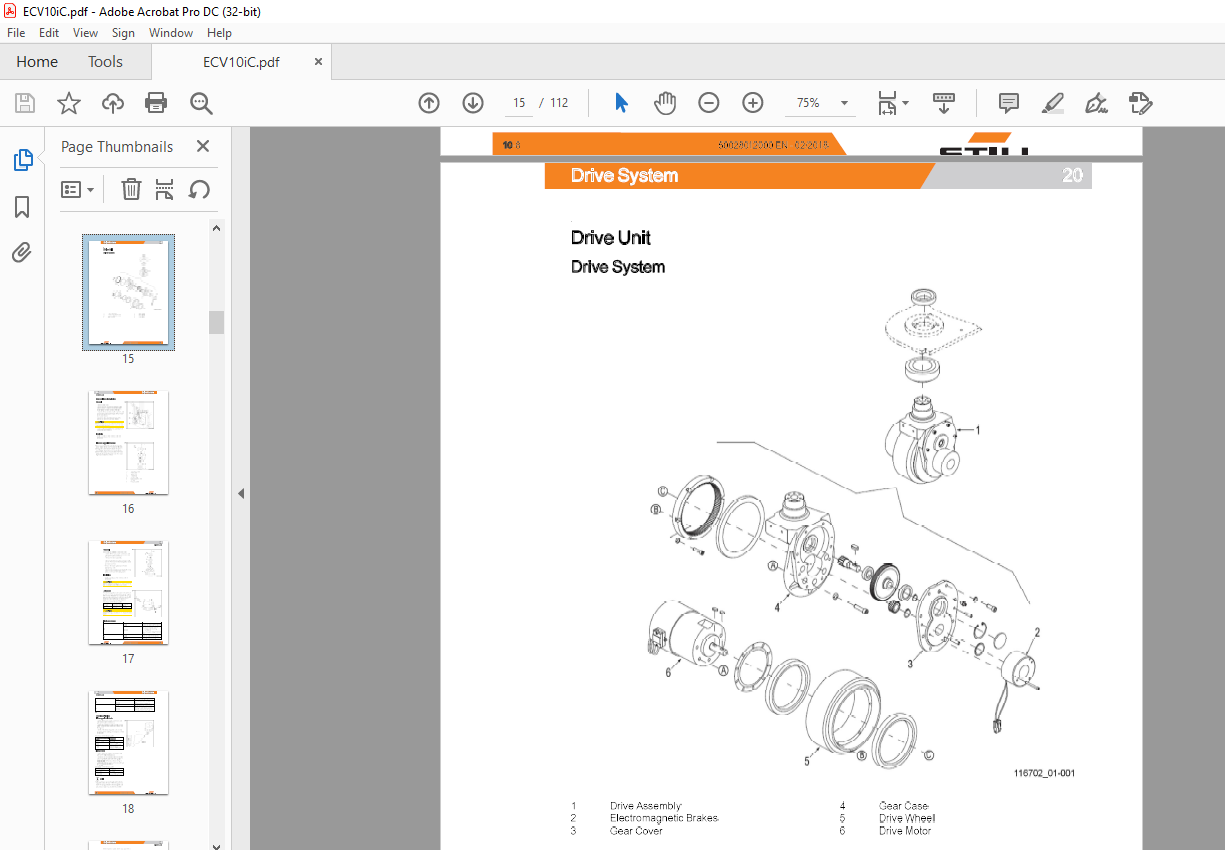Viewport: 1225px width, 850px height.
Task: Open the Sign menu
Action: [123, 33]
